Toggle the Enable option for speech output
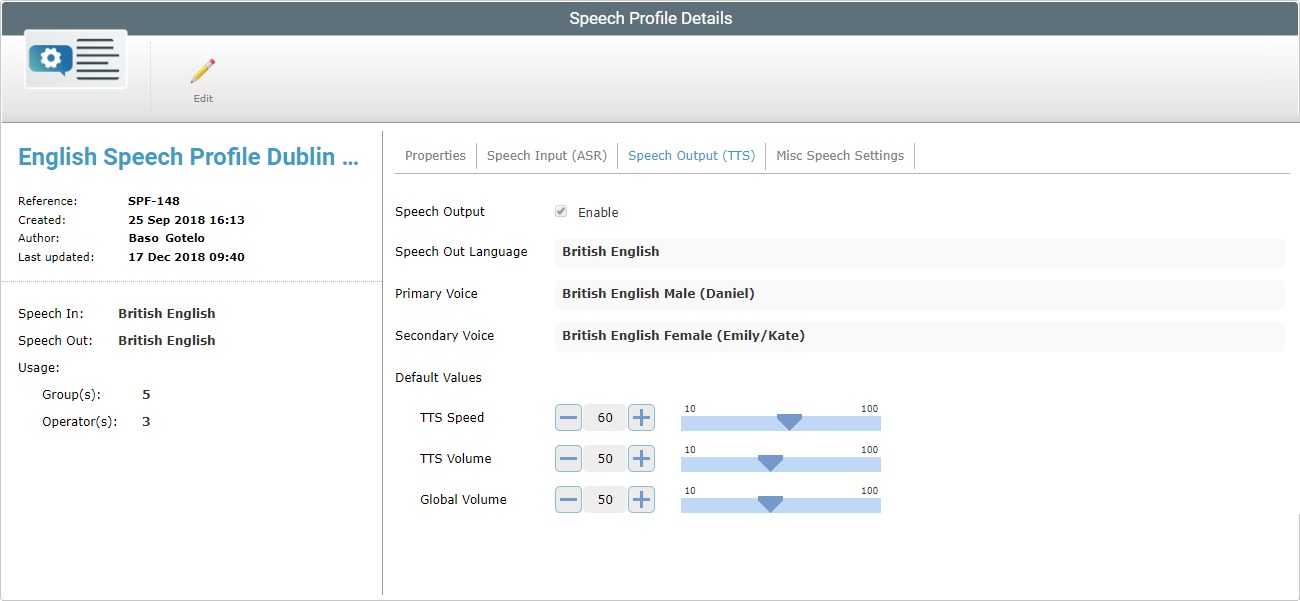 (x=561, y=211)
